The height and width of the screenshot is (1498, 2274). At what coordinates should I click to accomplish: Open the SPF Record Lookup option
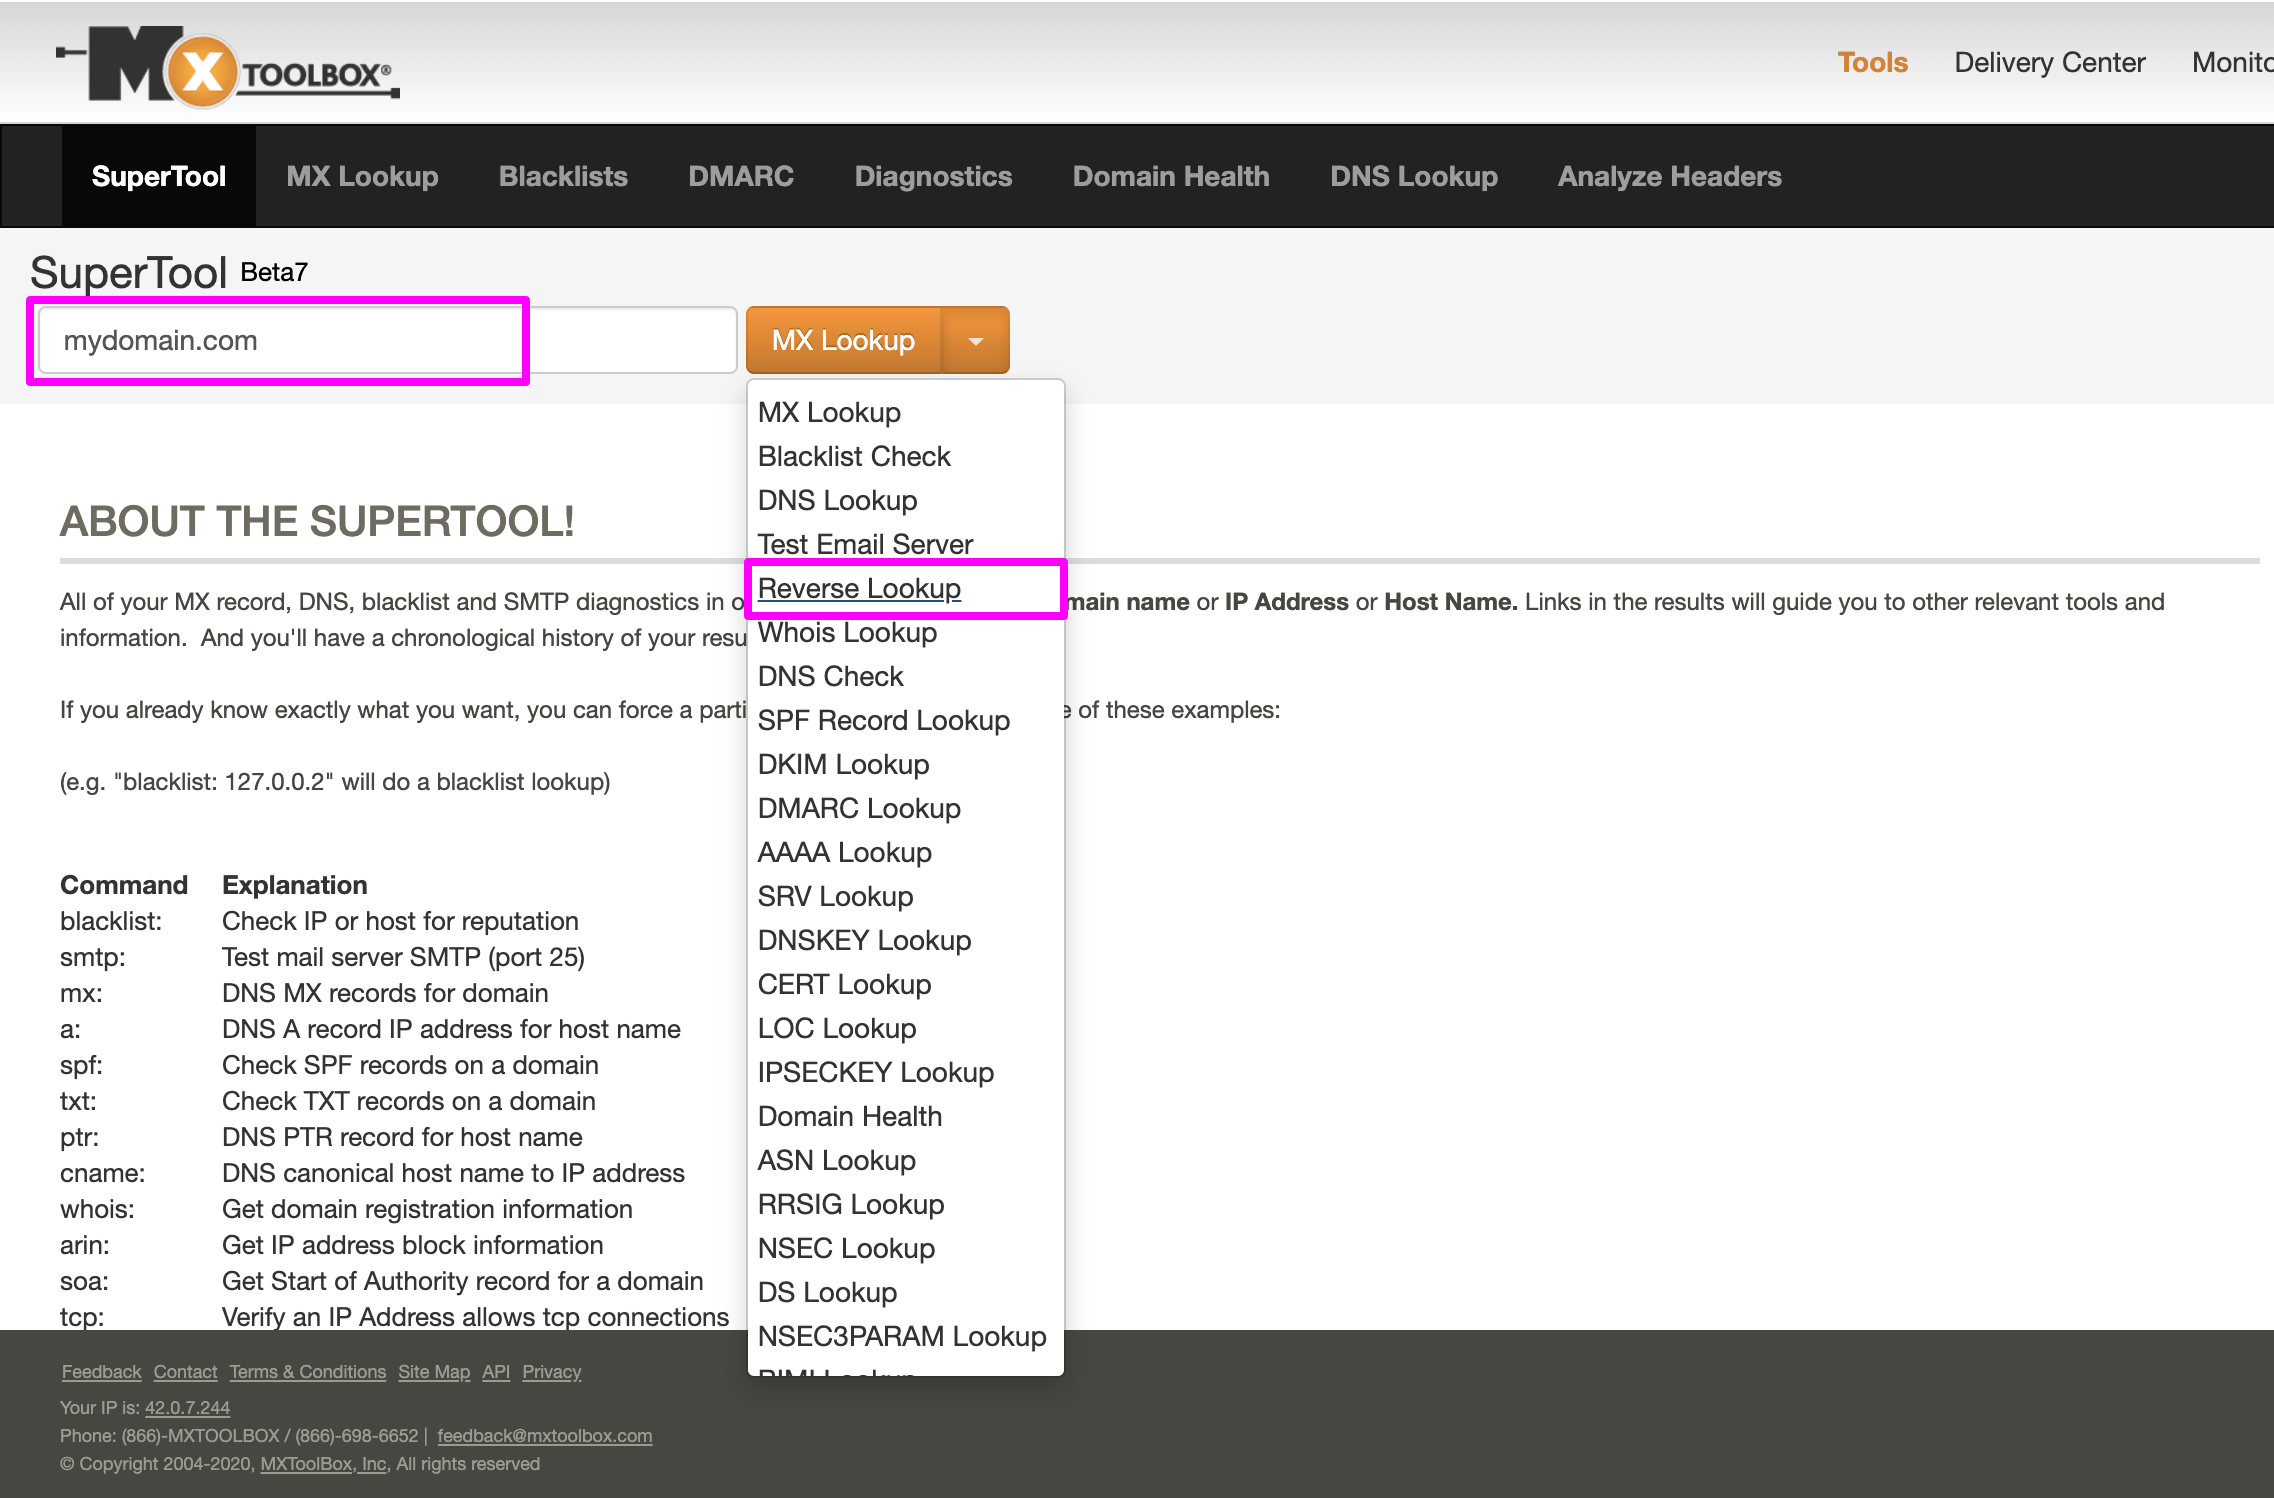(x=885, y=721)
